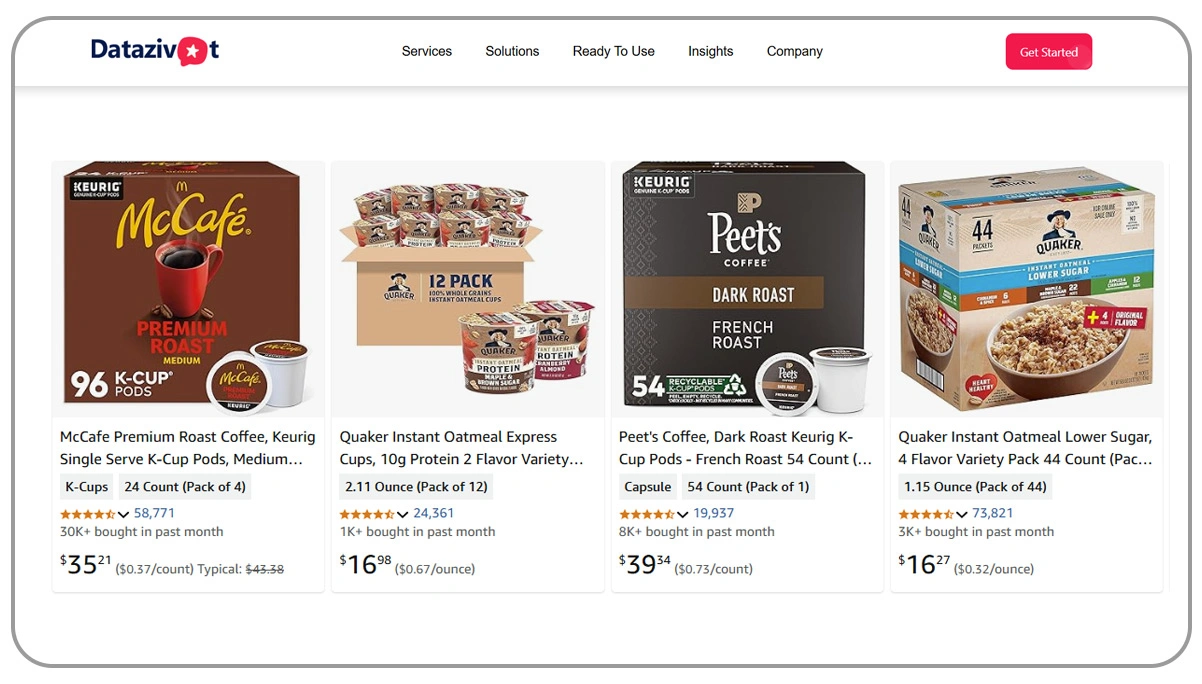Select the 54 Count (Pack of 1) option
The image size is (1202, 684).
[748, 487]
